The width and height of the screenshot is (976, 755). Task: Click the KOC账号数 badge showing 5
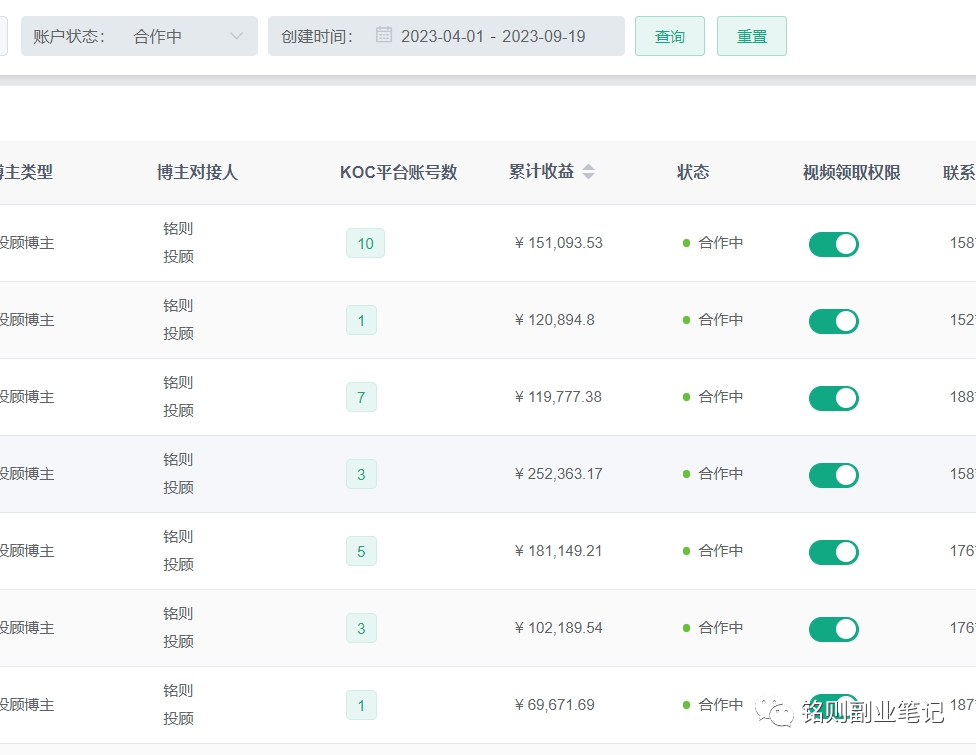[x=361, y=551]
